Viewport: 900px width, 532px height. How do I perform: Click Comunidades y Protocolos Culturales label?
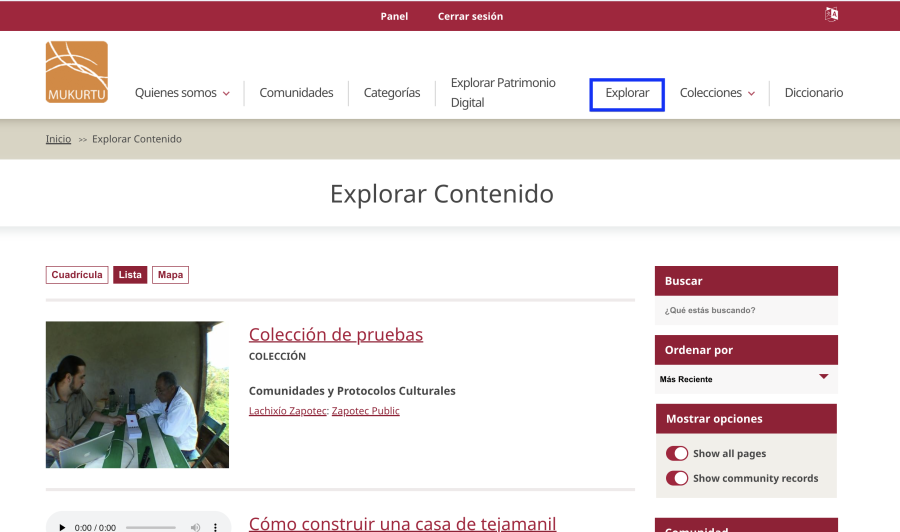pos(352,391)
